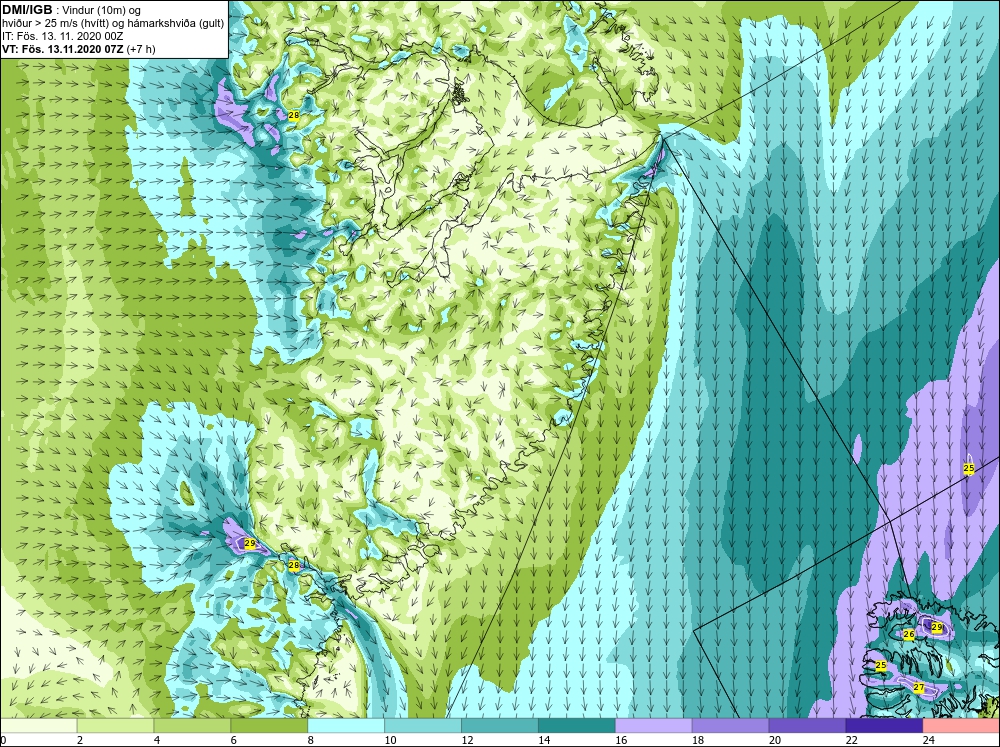The width and height of the screenshot is (1000, 747).
Task: Pick the 8–10 m/s pale cyan legend swatch
Action: [346, 726]
